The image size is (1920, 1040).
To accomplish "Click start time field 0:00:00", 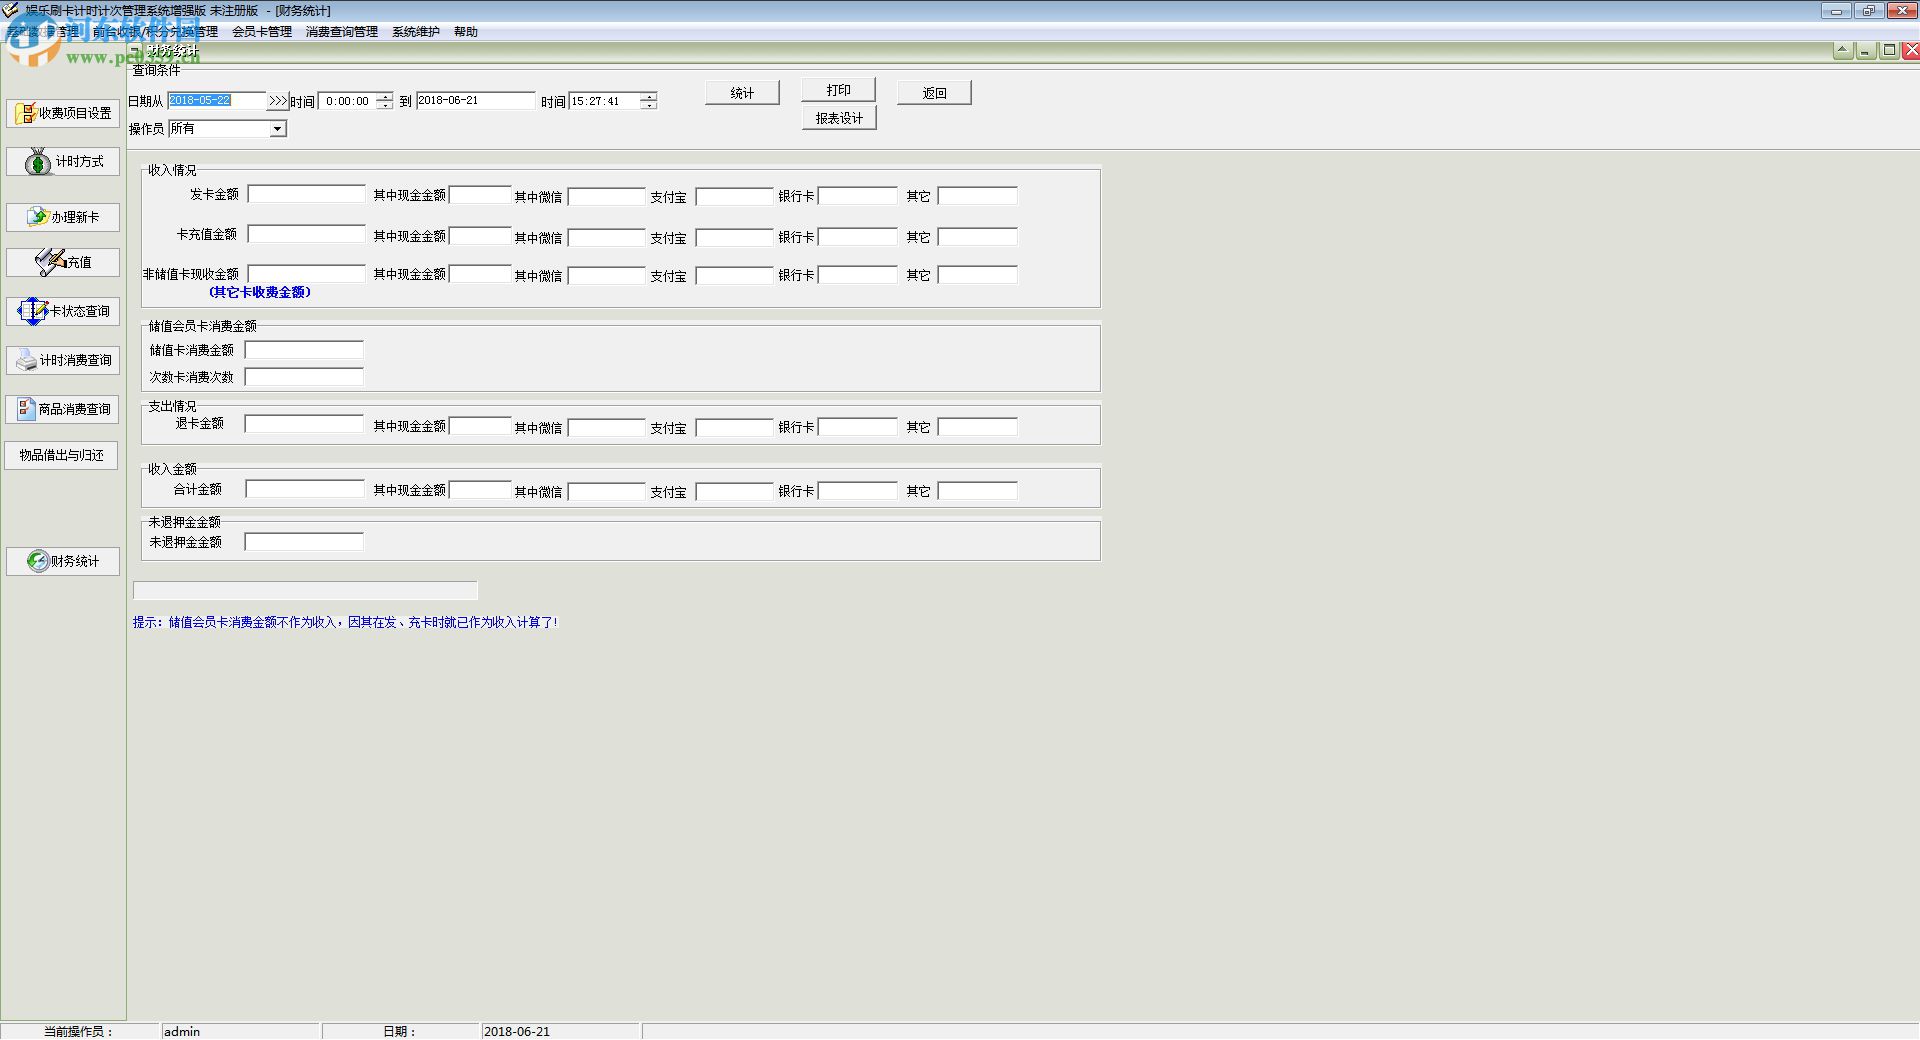I will [348, 101].
